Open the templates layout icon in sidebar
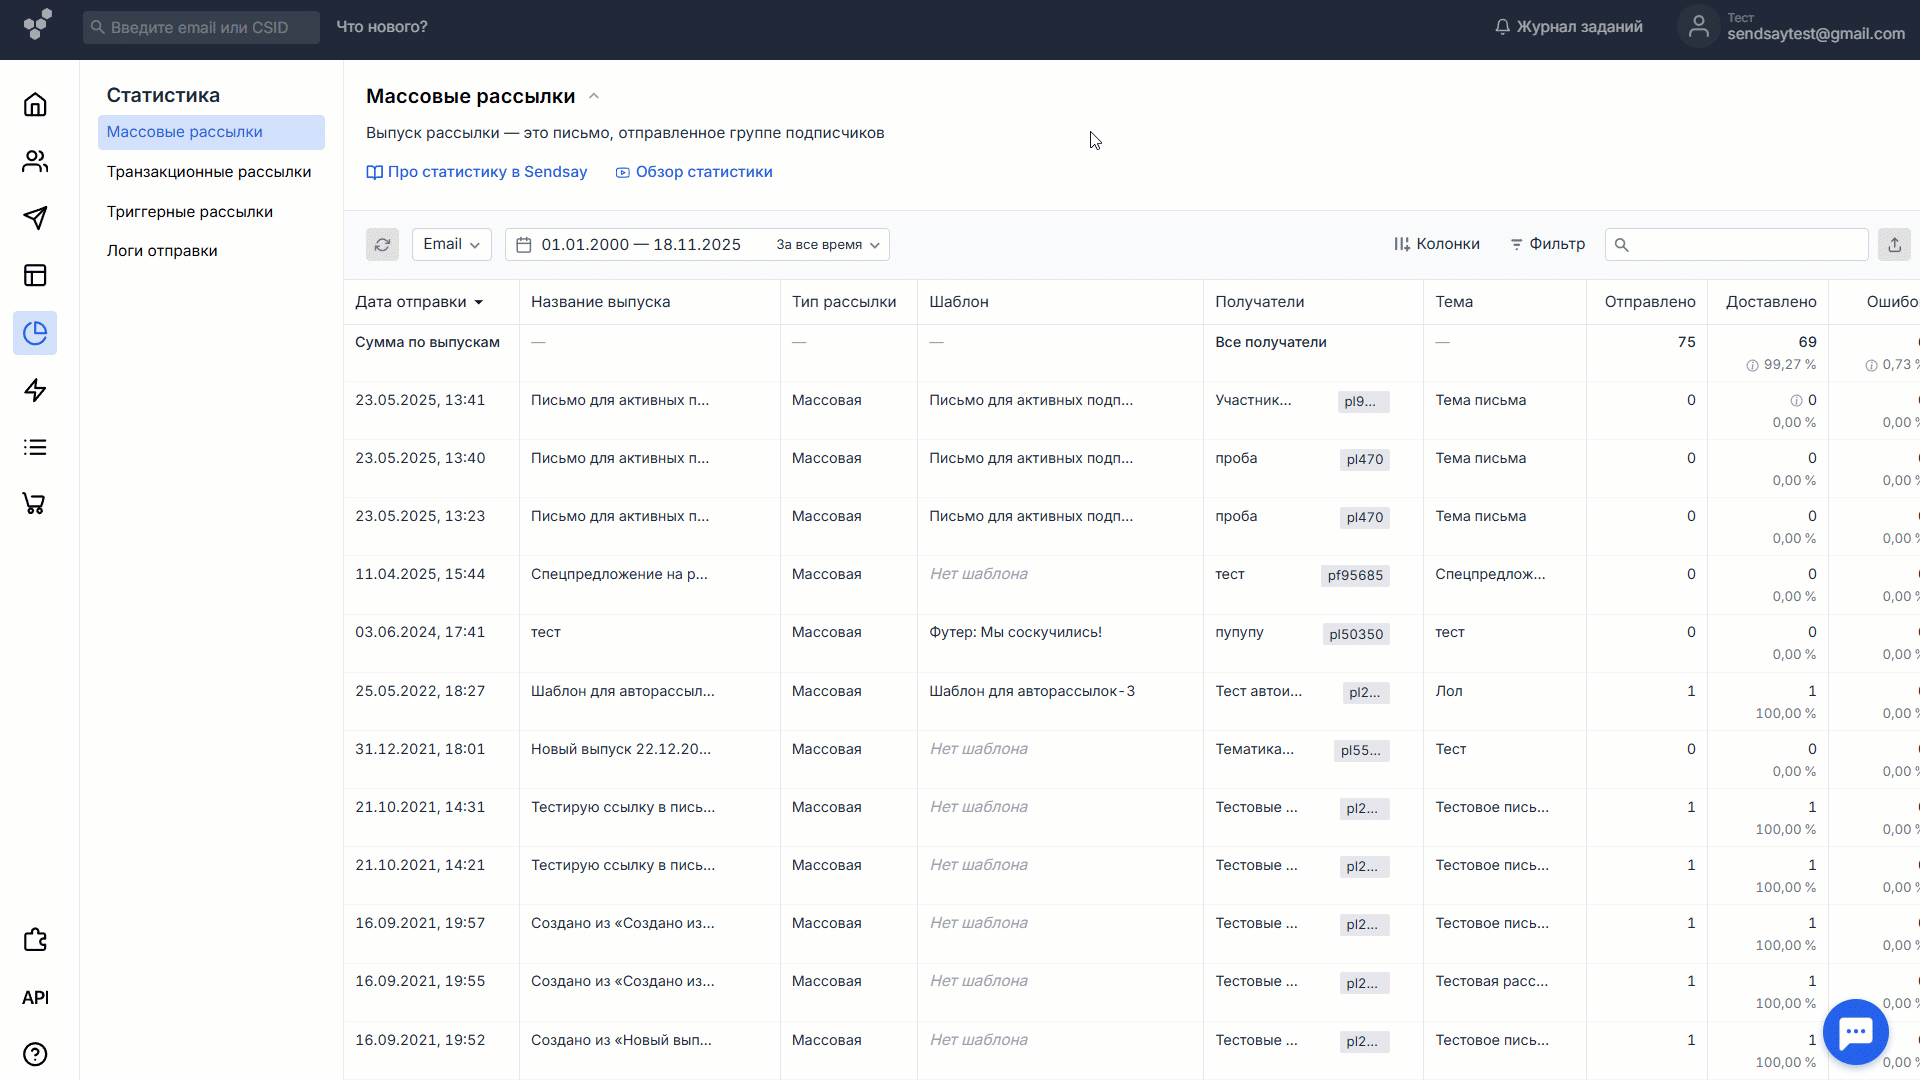Viewport: 1920px width, 1080px height. click(x=35, y=275)
